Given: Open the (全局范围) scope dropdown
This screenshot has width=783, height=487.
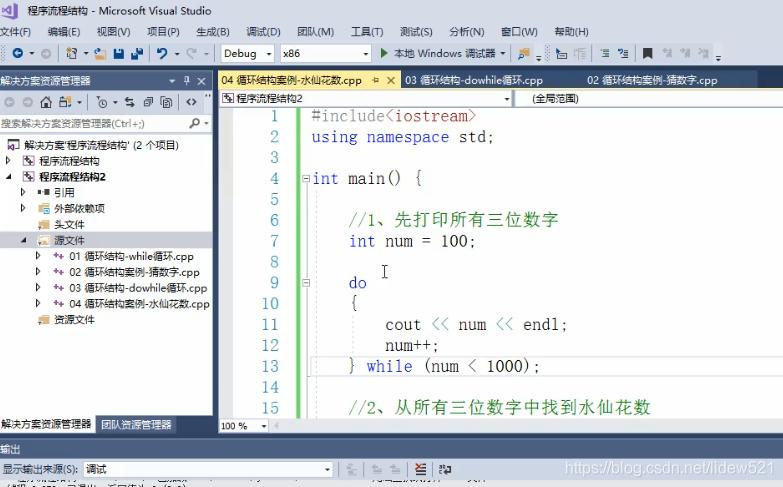Looking at the screenshot, I should [x=648, y=99].
